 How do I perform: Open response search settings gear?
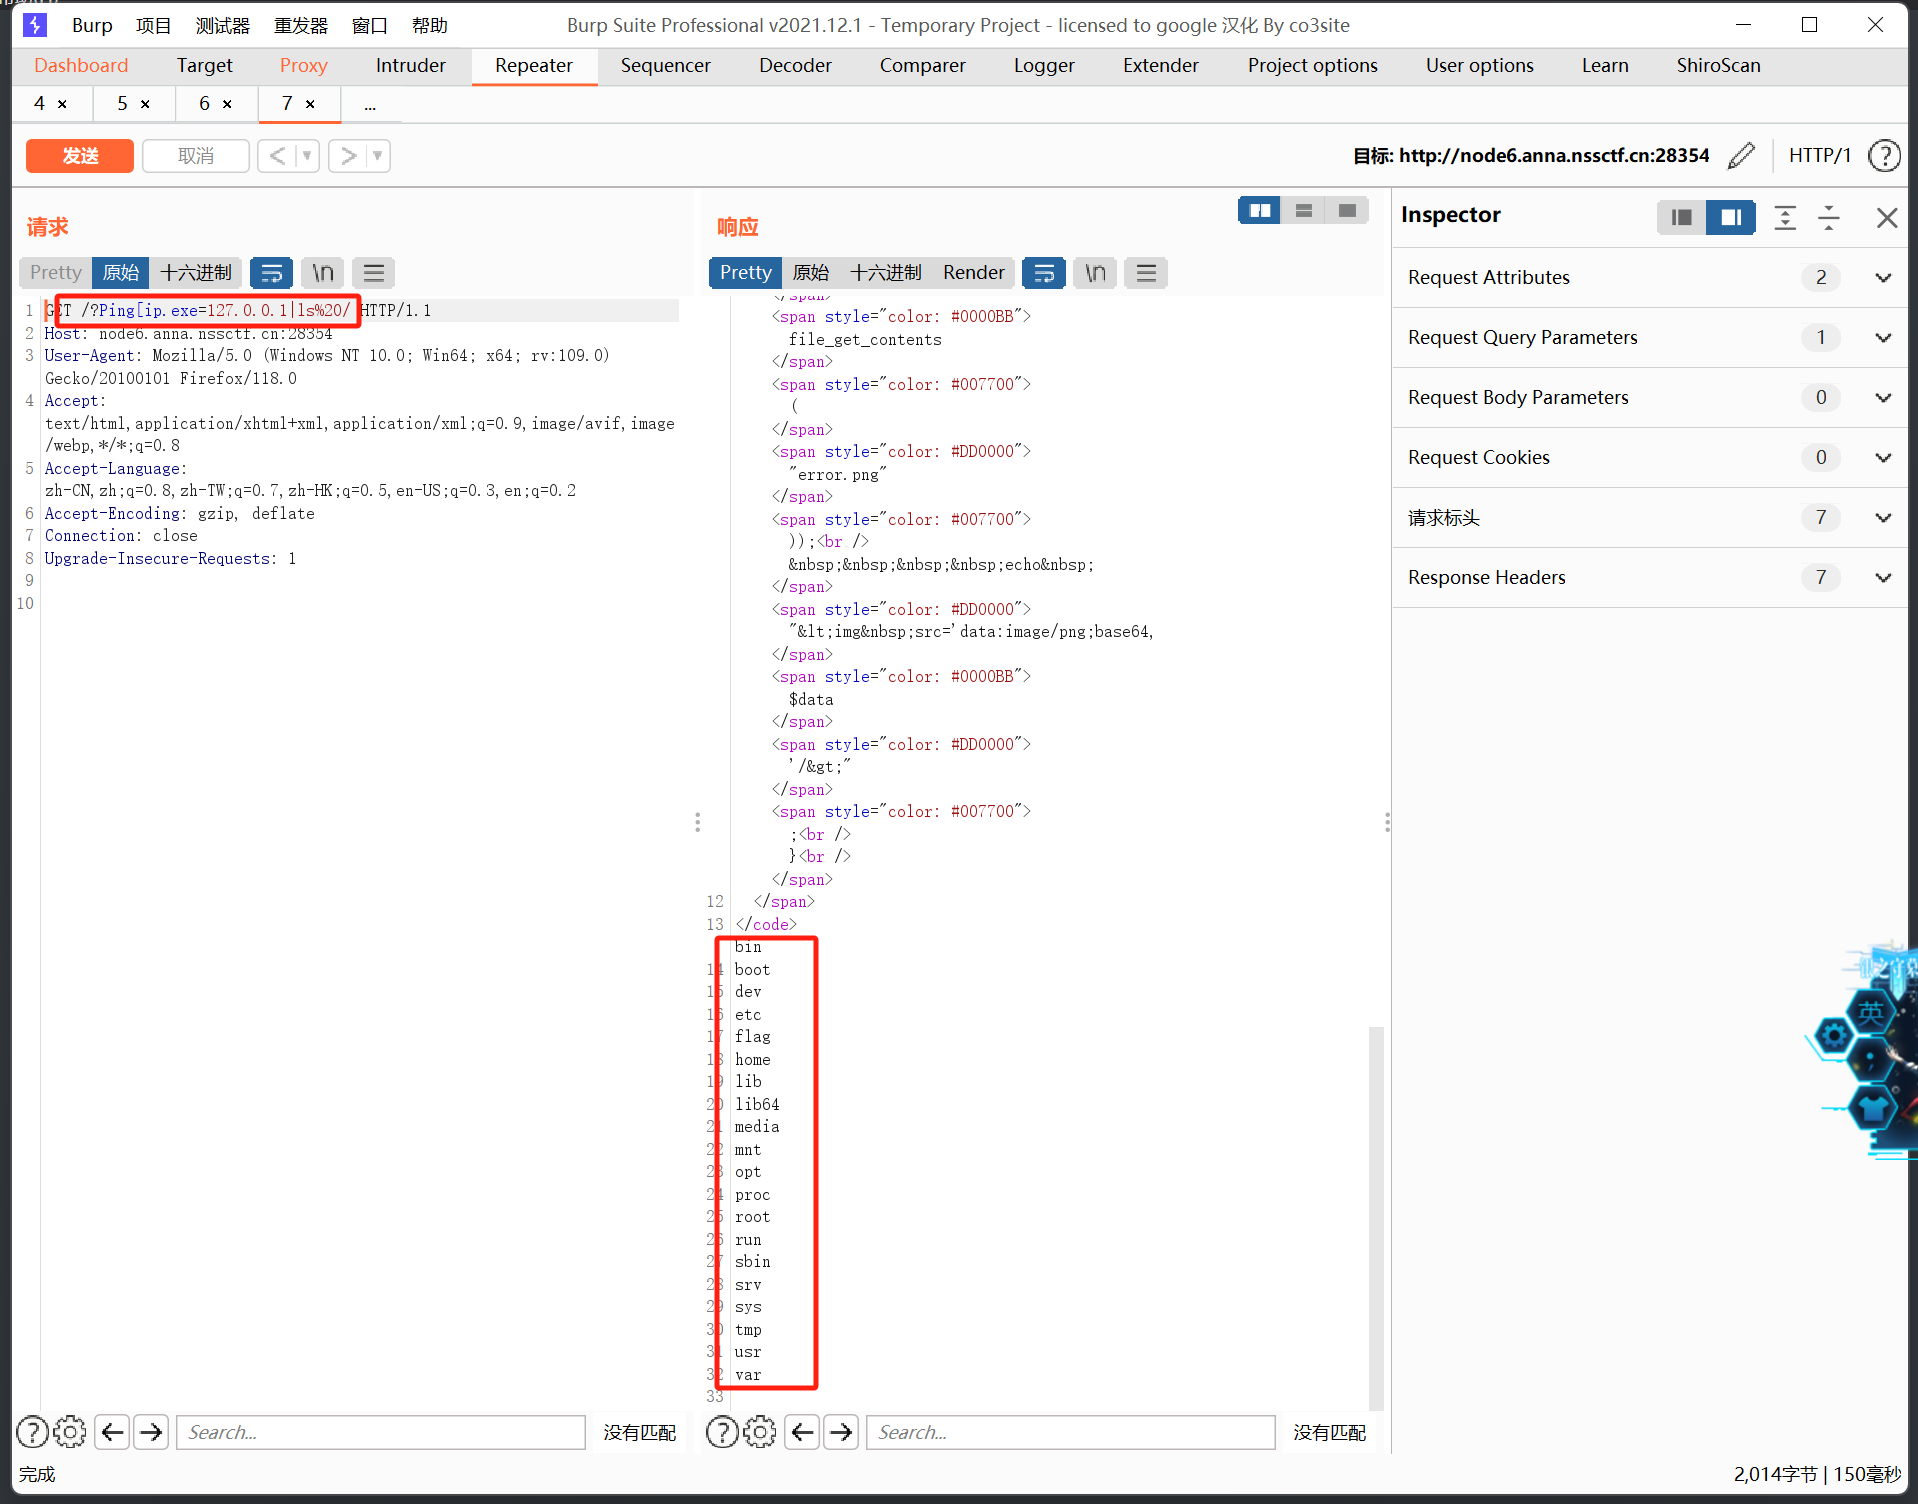coord(760,1432)
